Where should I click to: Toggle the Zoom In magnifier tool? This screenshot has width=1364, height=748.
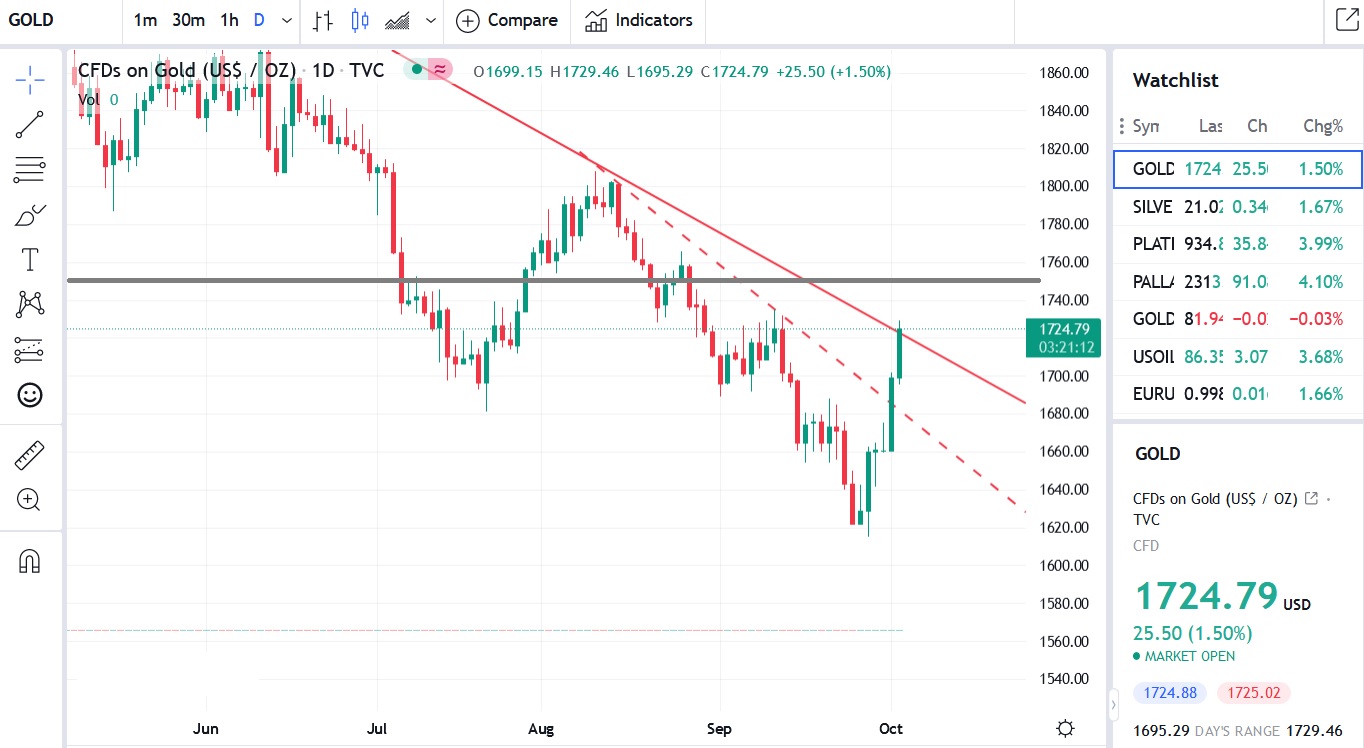[x=30, y=499]
